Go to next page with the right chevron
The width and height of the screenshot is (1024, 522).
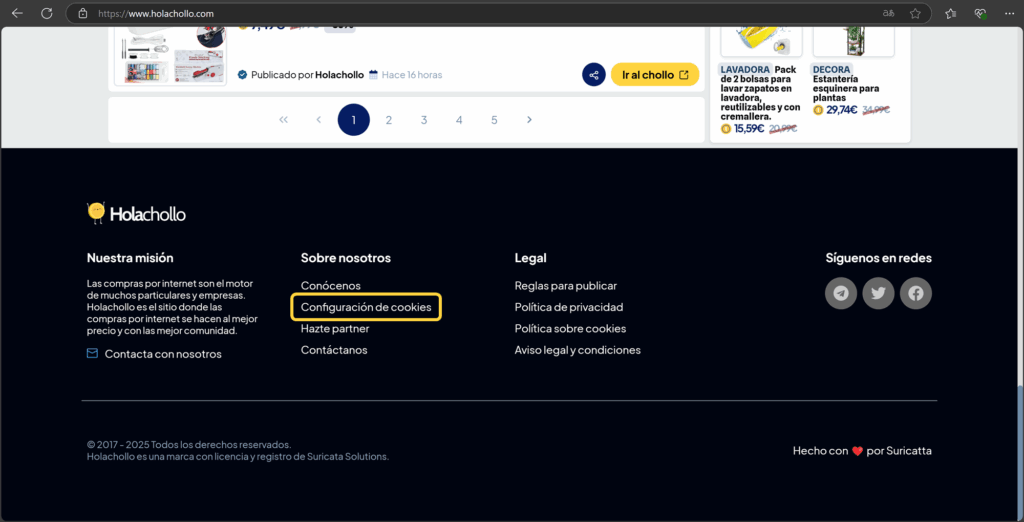tap(529, 120)
